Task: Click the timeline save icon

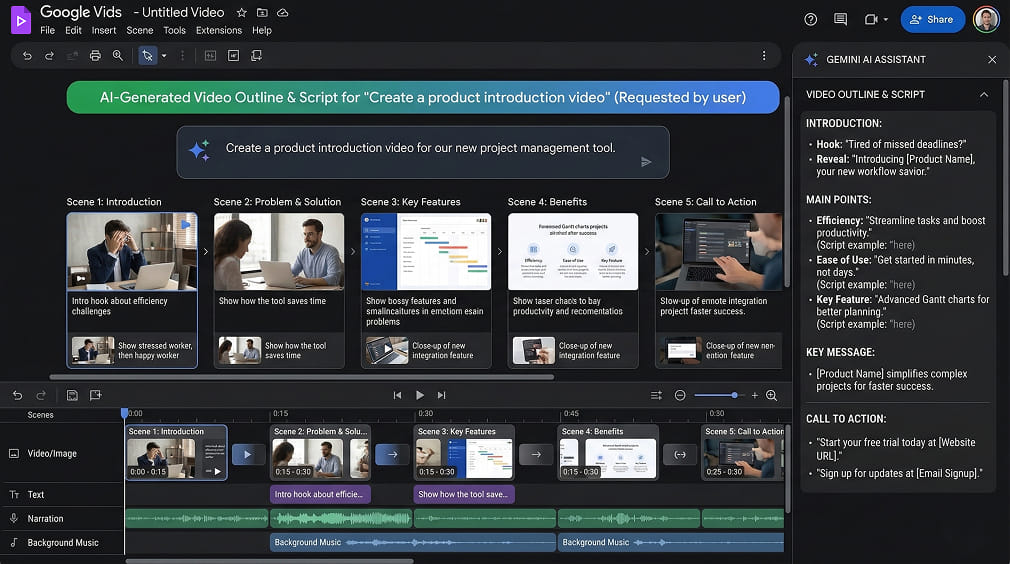Action: 73,395
